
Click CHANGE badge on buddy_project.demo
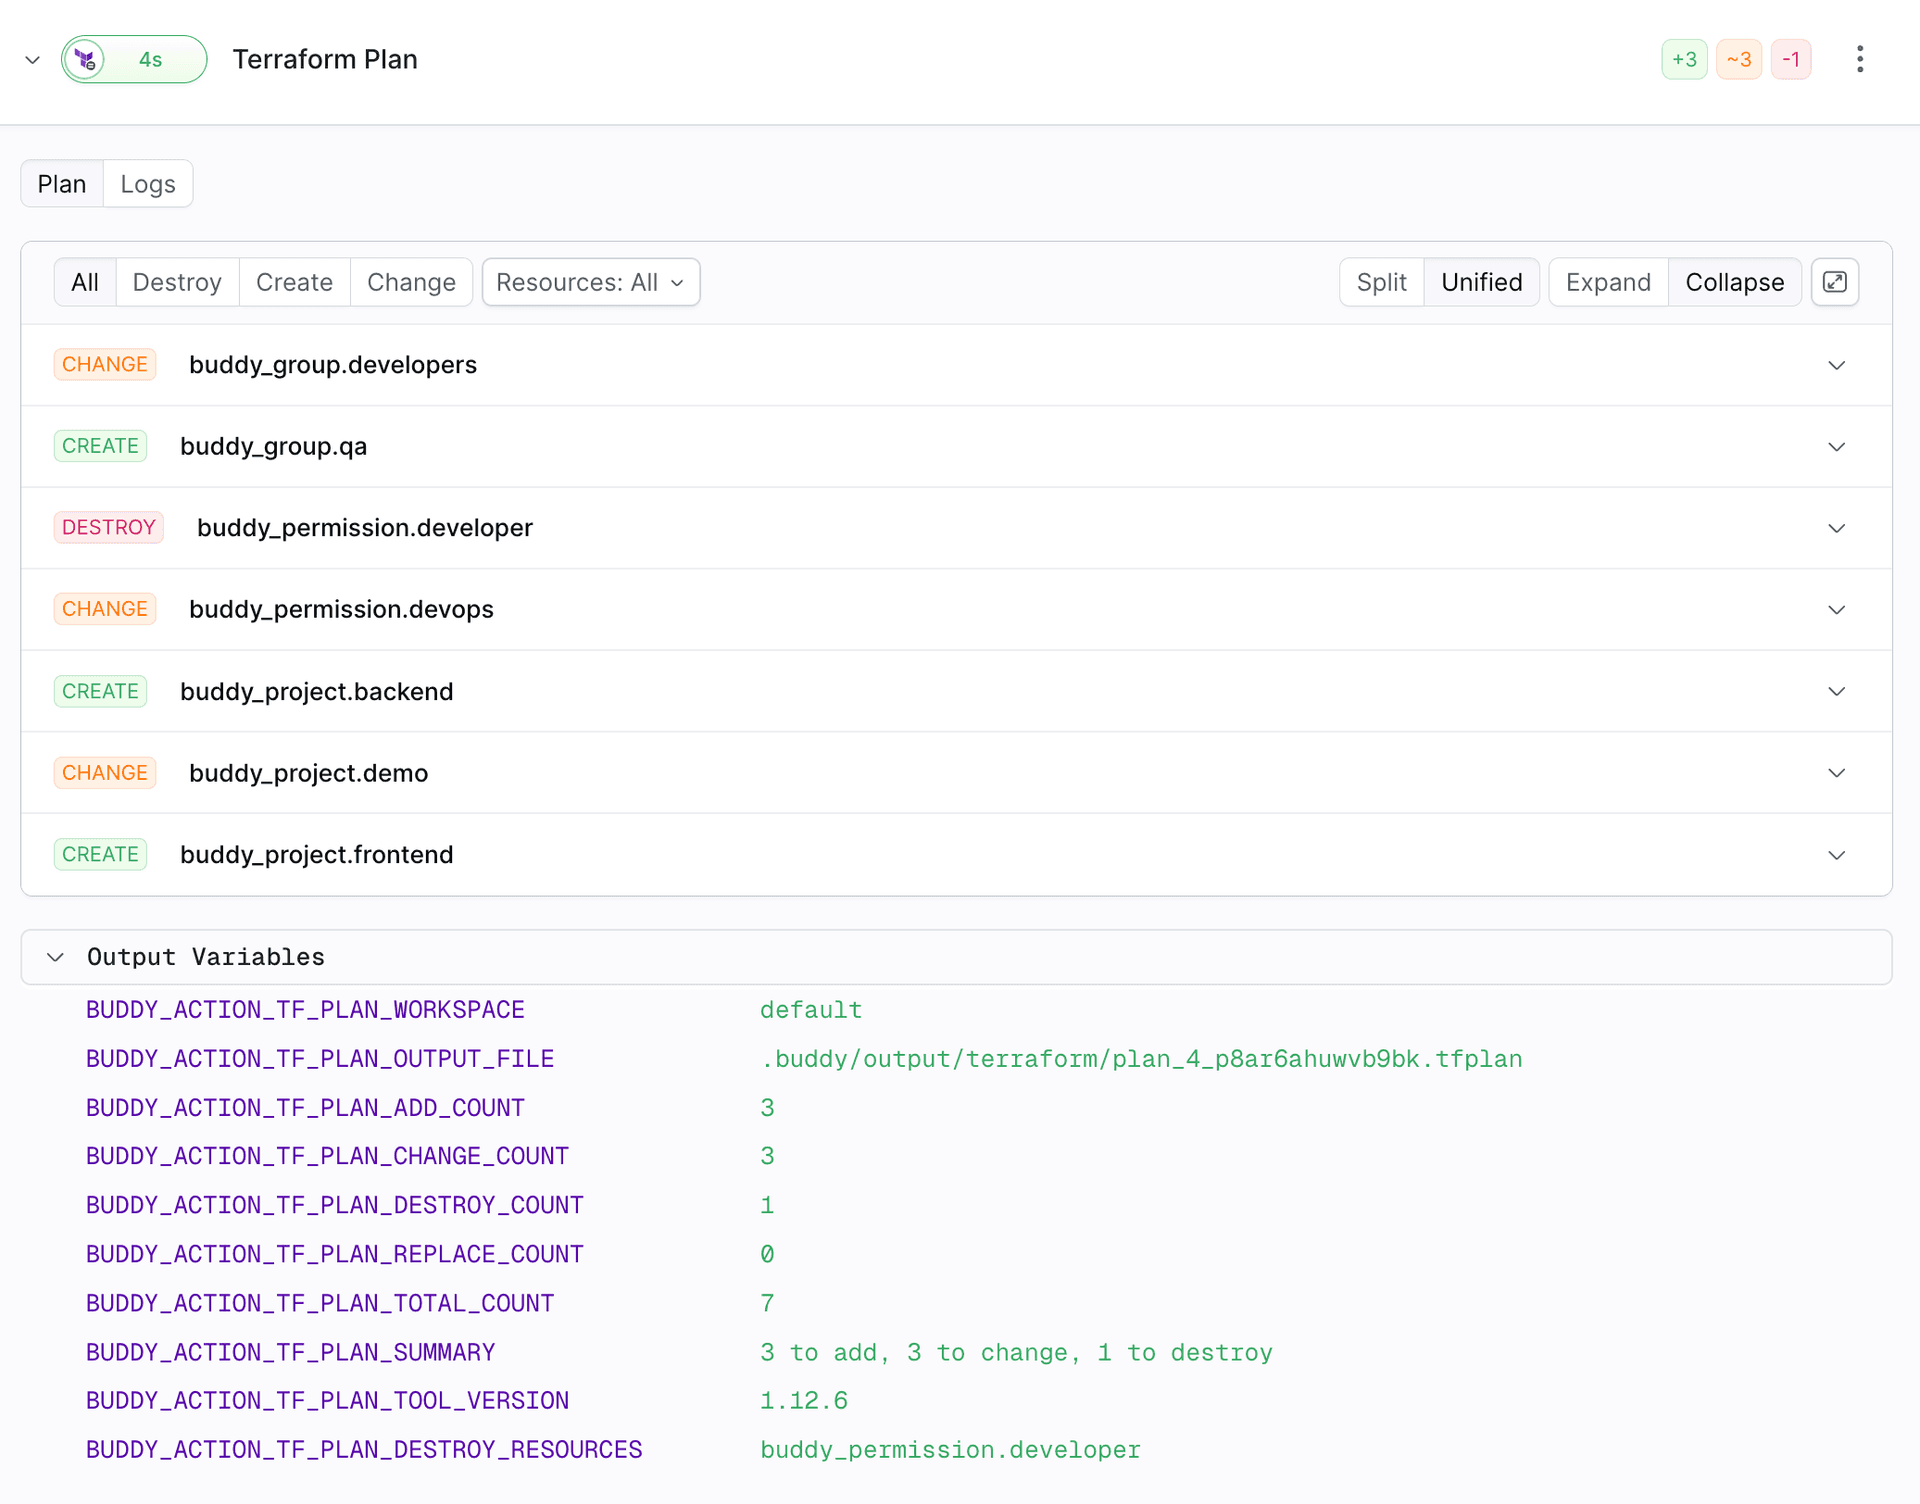click(105, 773)
